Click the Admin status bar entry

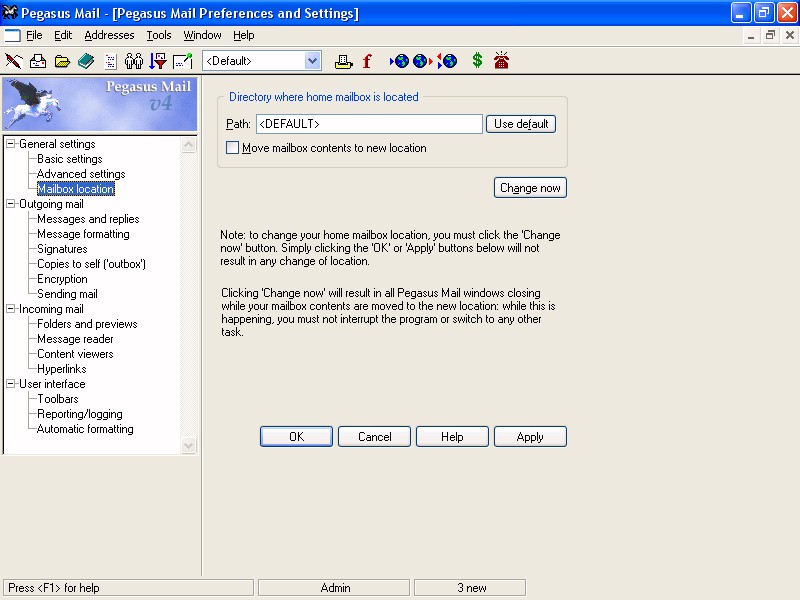point(334,588)
